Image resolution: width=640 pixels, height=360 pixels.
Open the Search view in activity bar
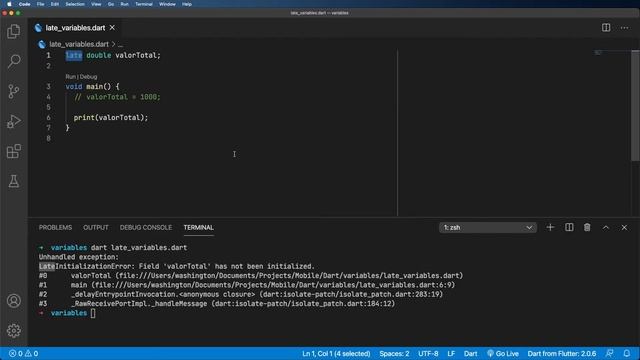pos(13,62)
